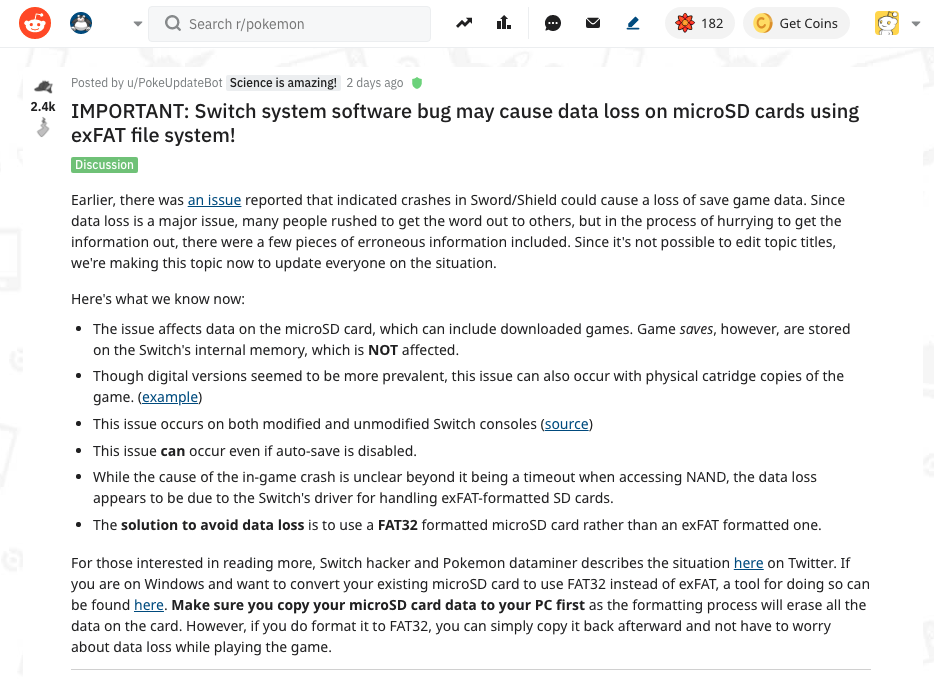The height and width of the screenshot is (680, 934).
Task: Open the chat bubble icon
Action: [x=553, y=23]
